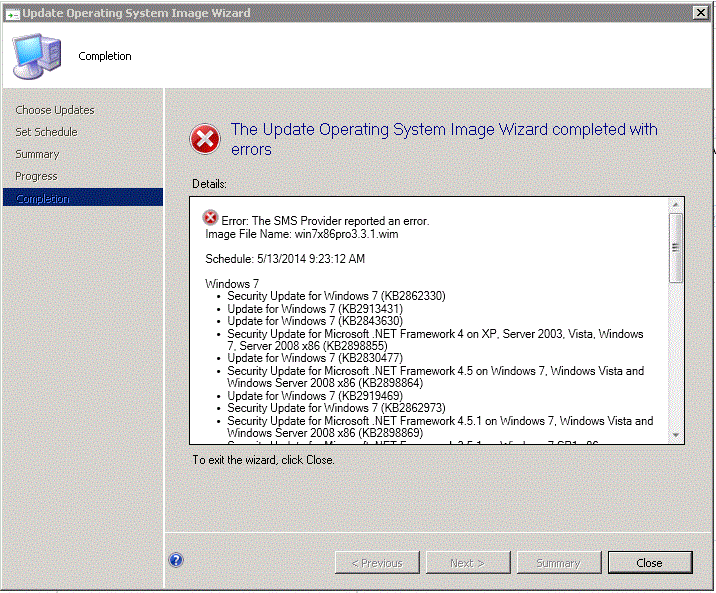Click the red error icon beside wizard heading
Image resolution: width=716 pixels, height=593 pixels.
205,139
